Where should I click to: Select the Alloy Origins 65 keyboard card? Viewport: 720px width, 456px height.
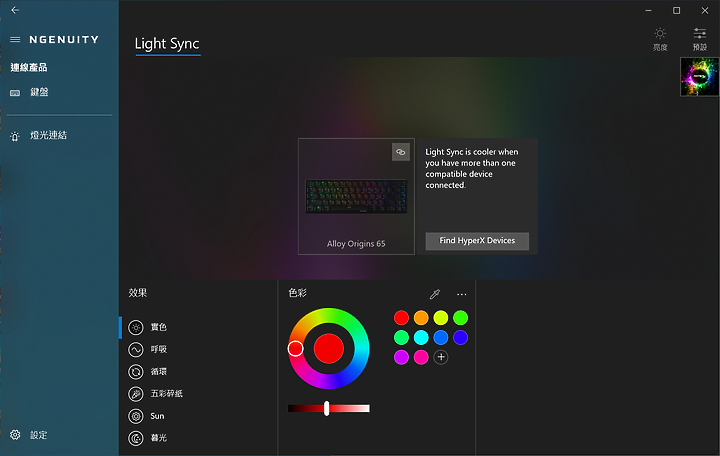[x=356, y=197]
